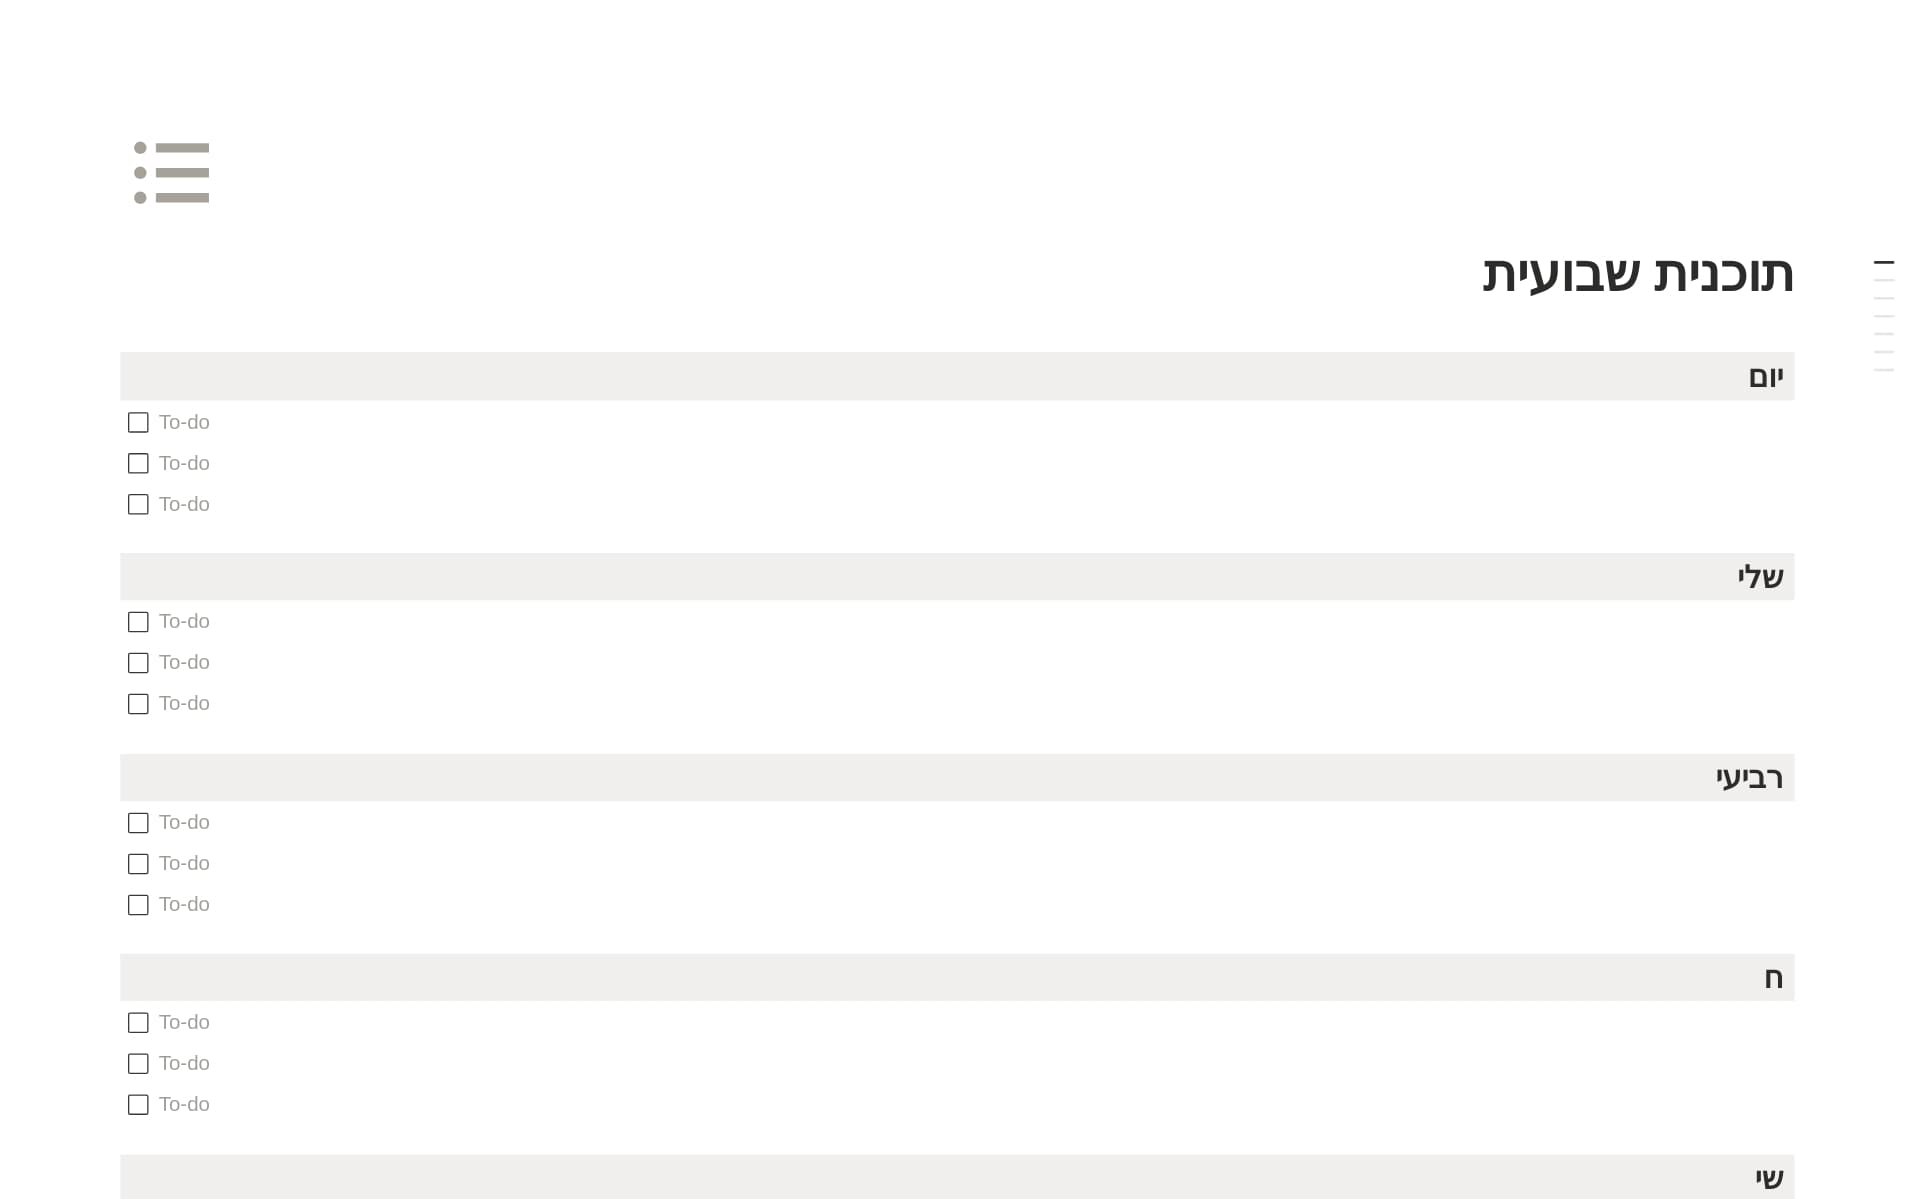Mark the second To-do under שלי done
1920x1199 pixels.
[x=138, y=663]
